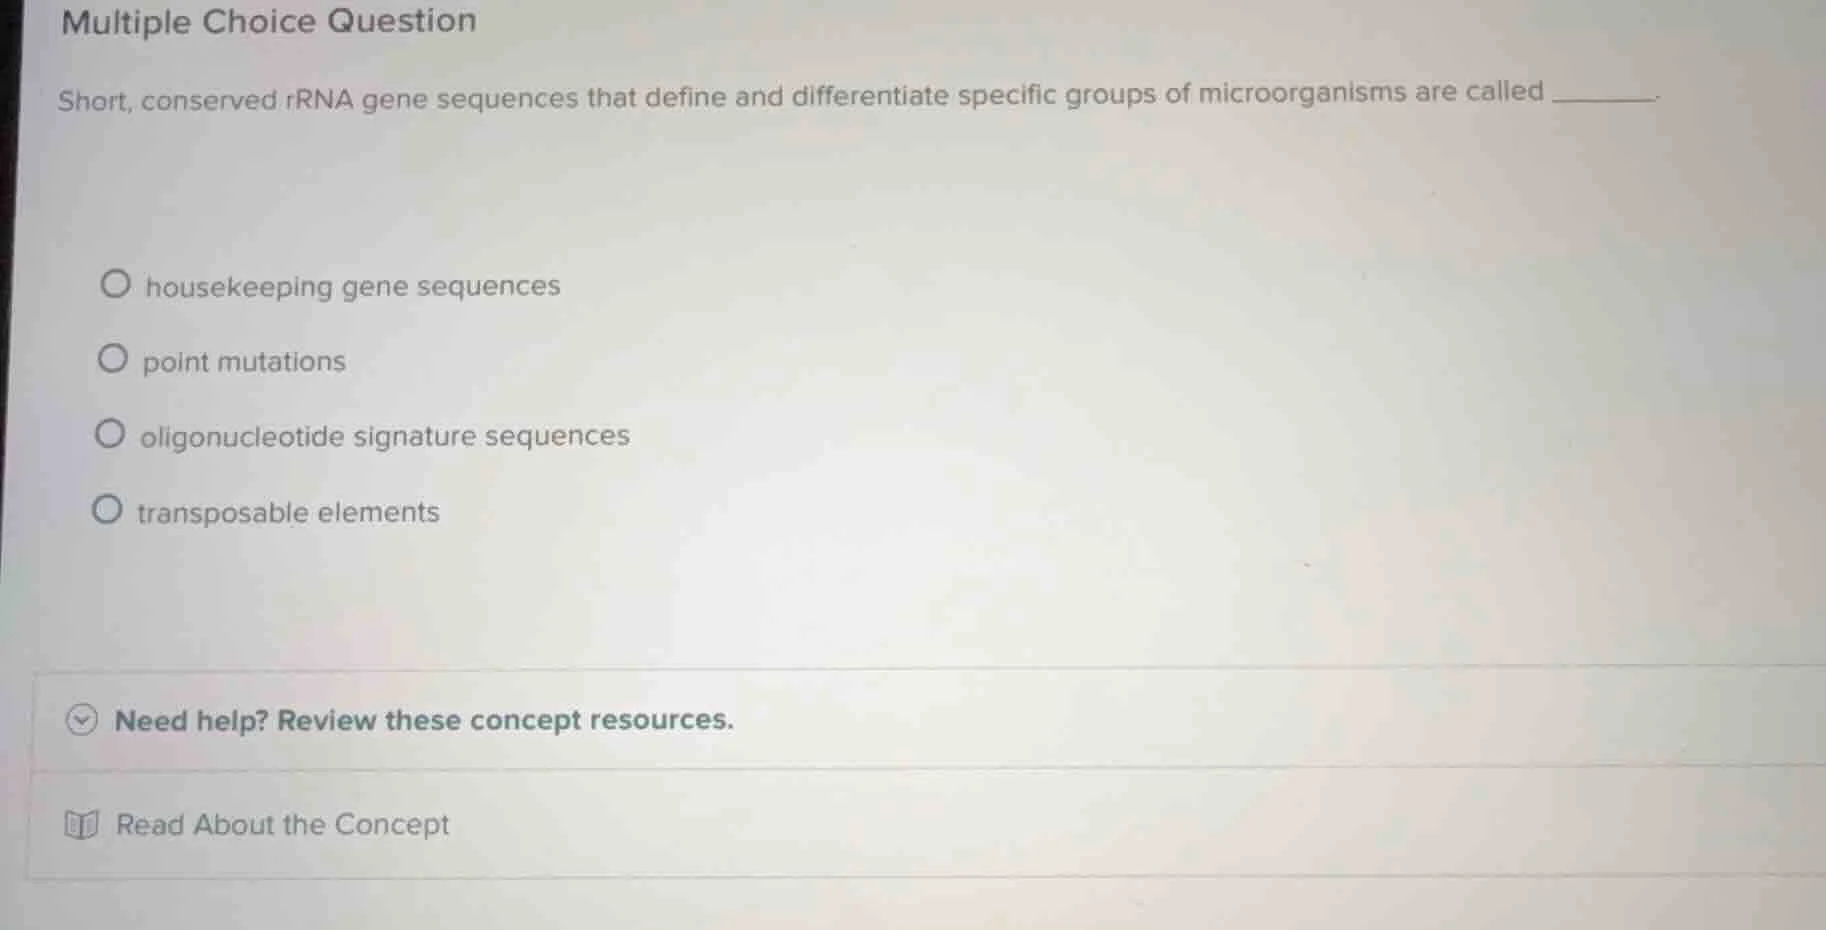Open the Read About the Concept resource
This screenshot has height=930, width=1826.
click(x=281, y=825)
